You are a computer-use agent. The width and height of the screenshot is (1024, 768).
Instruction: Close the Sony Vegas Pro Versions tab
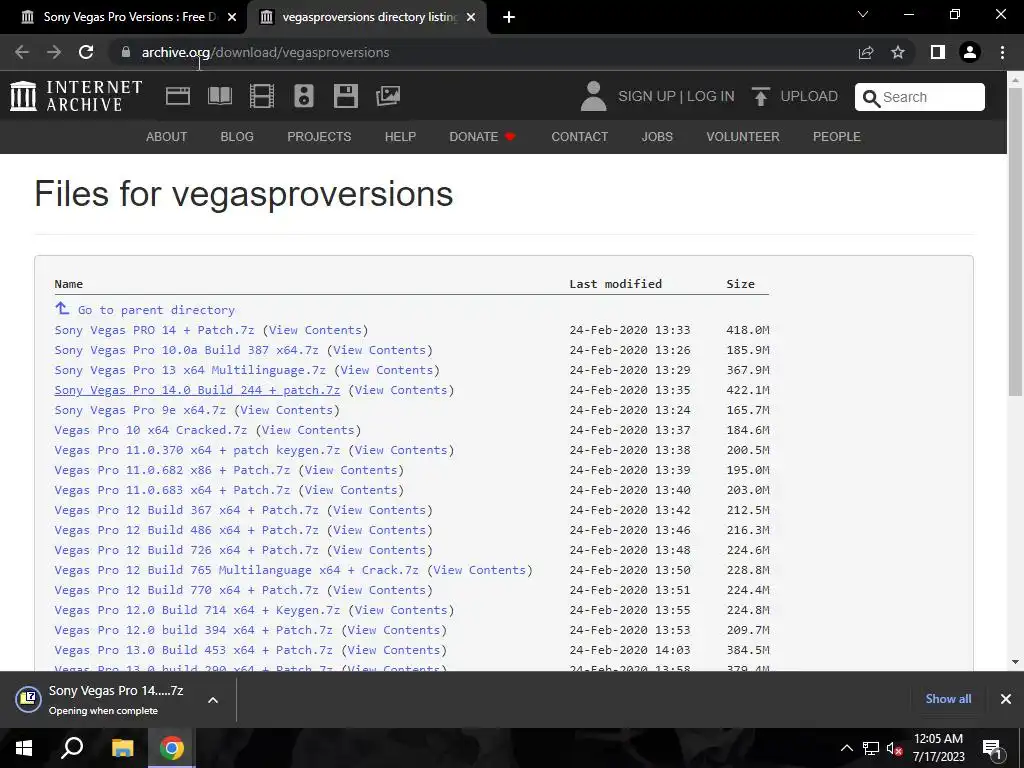click(232, 17)
